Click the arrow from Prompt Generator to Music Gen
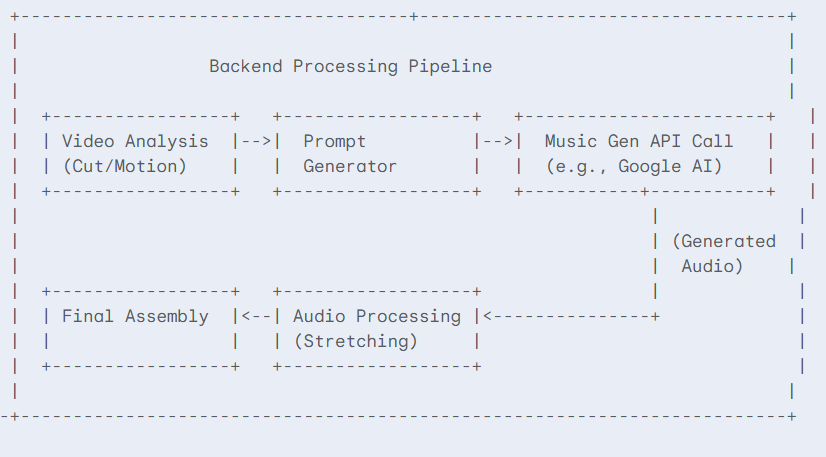 [498, 142]
